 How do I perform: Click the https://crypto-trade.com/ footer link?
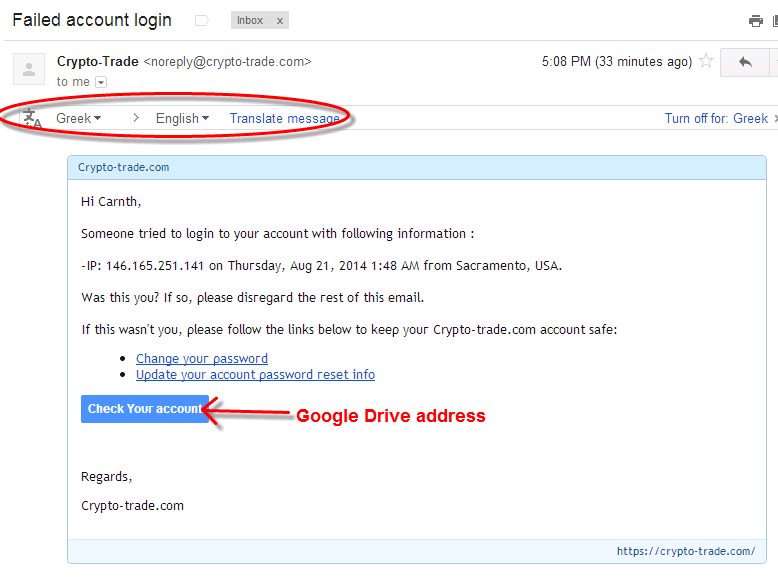click(x=686, y=551)
